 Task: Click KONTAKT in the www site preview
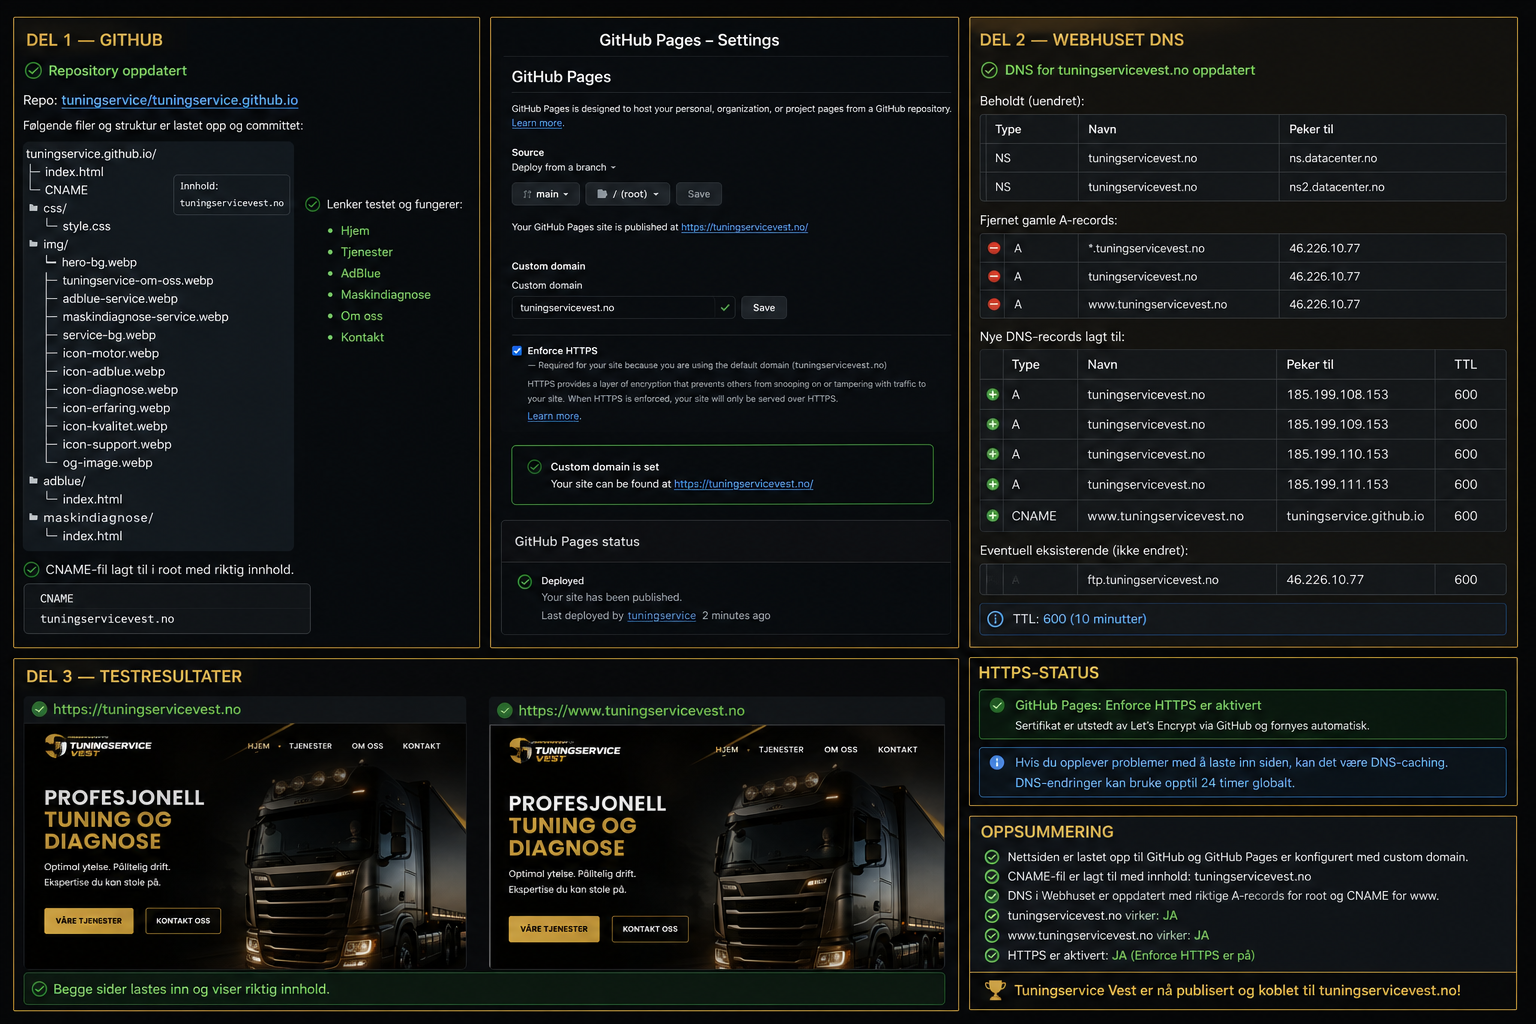pos(898,750)
